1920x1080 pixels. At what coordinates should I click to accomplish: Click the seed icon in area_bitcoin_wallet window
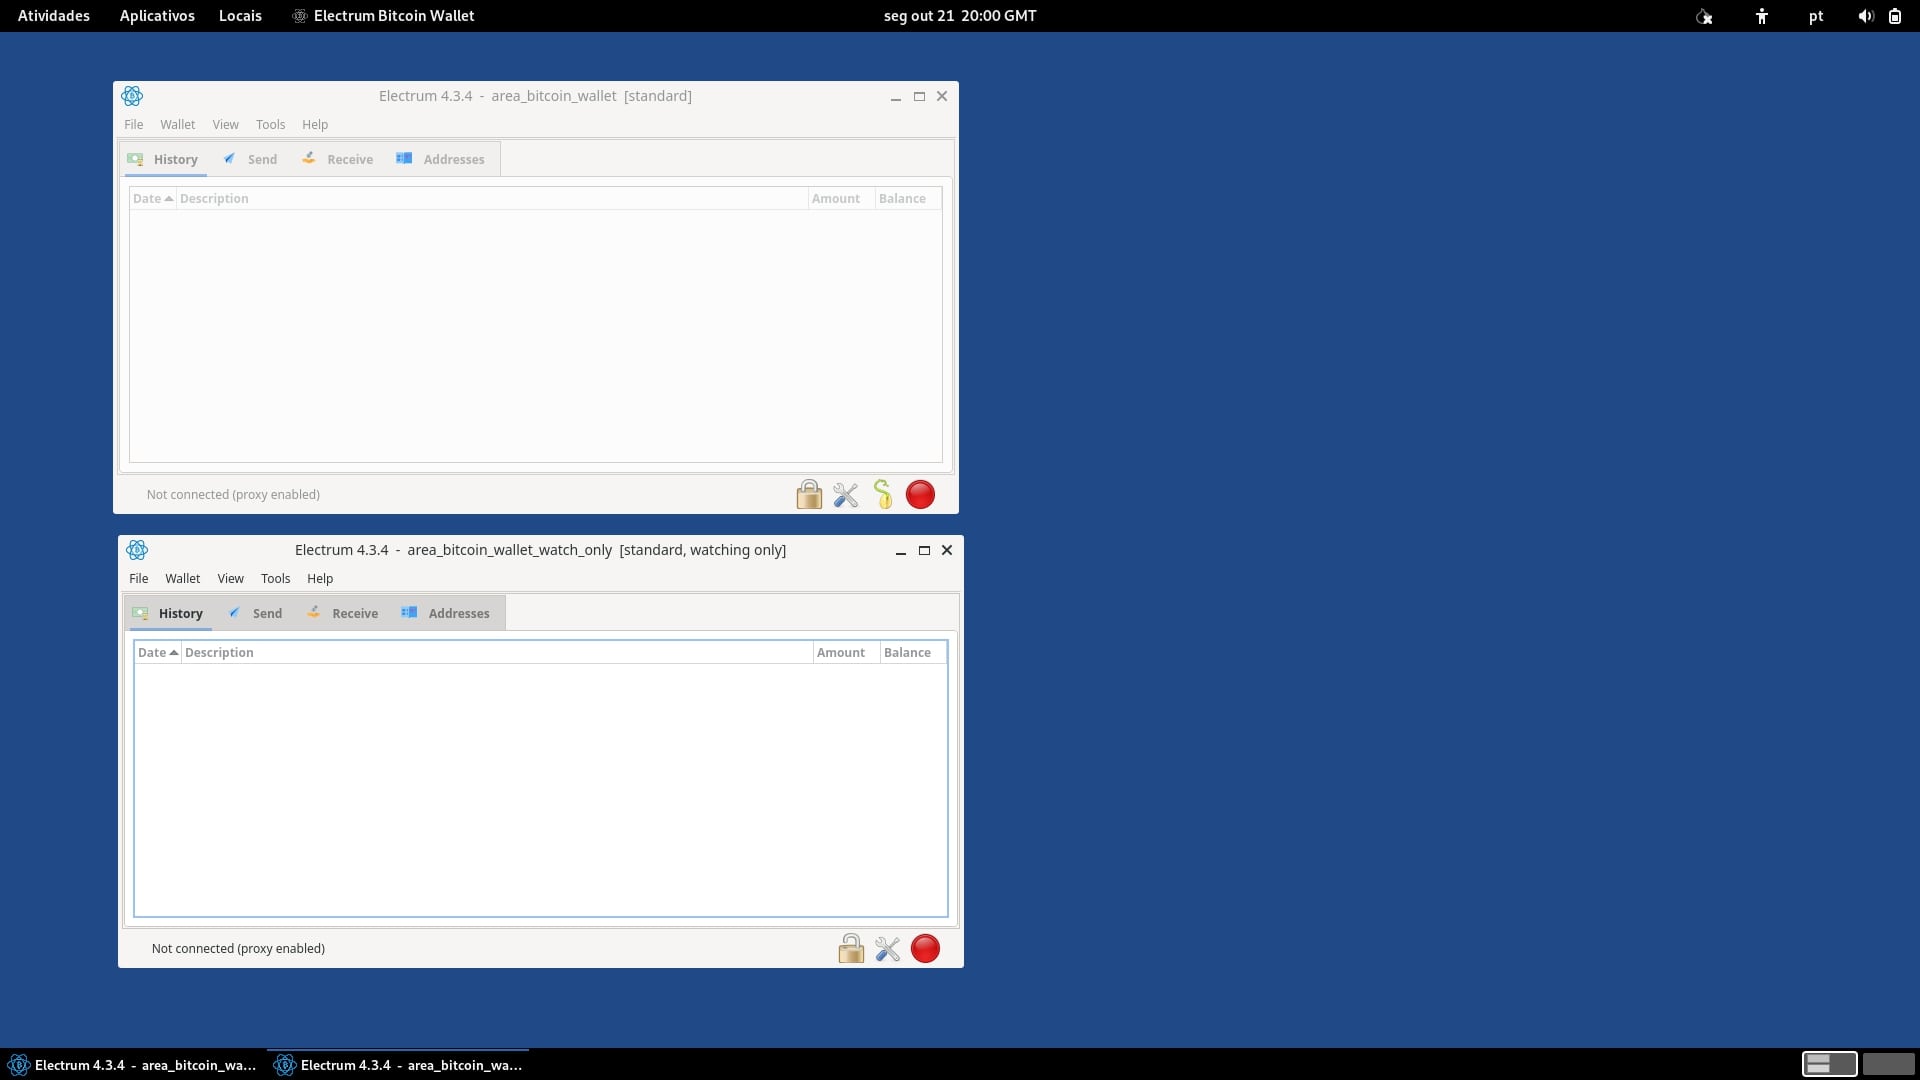[x=883, y=495]
